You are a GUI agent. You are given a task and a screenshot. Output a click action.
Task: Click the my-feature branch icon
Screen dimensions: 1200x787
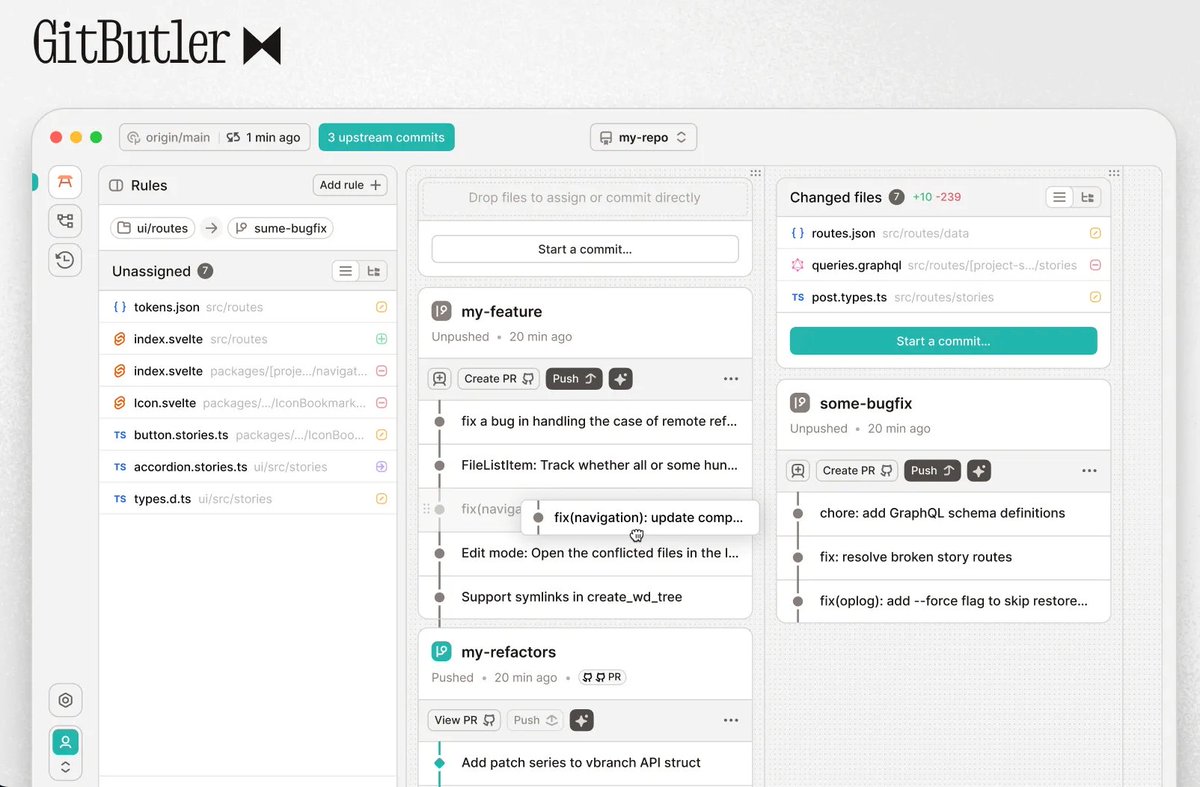tap(441, 311)
